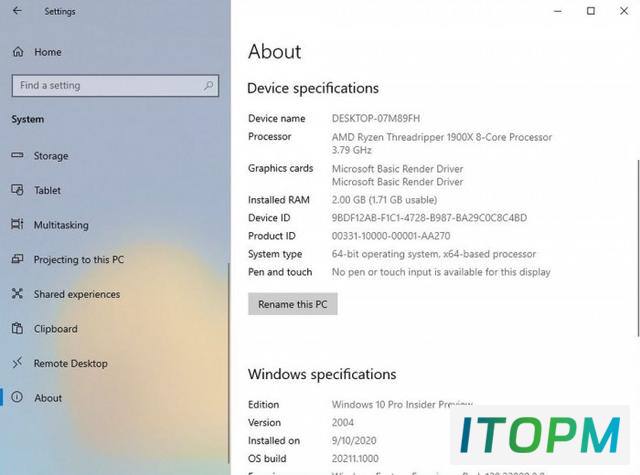
Task: Open Projecting to this PC settings
Action: [x=79, y=260]
